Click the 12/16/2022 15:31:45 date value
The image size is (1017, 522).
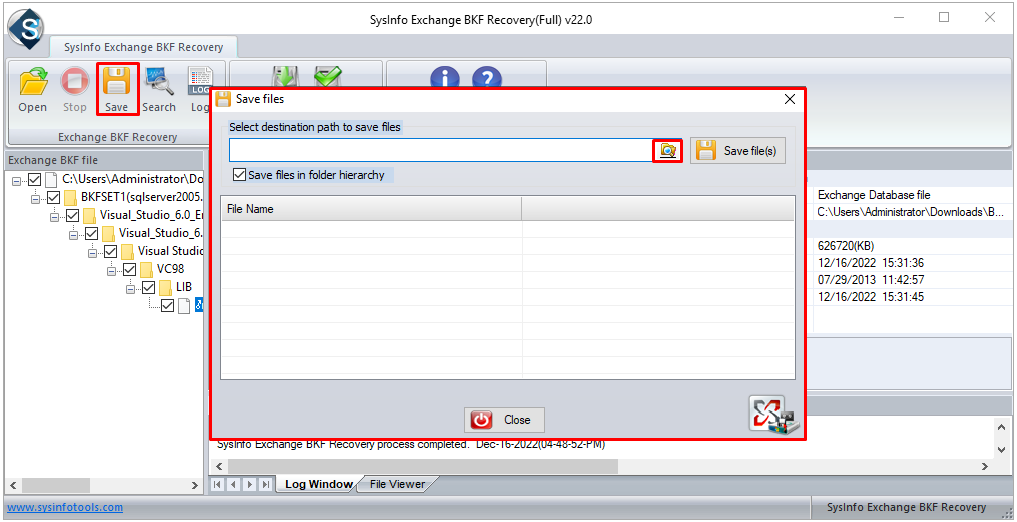click(x=870, y=297)
